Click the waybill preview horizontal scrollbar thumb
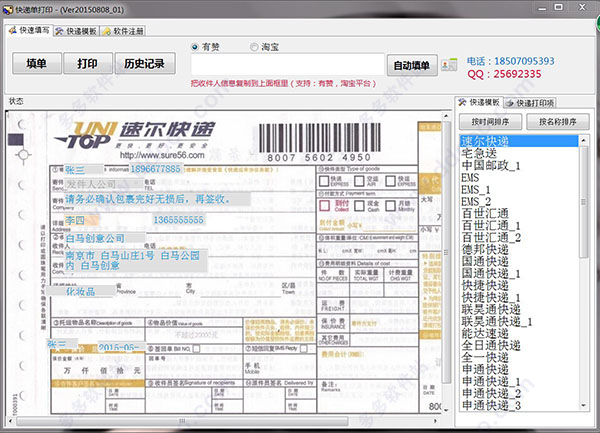The width and height of the screenshot is (600, 433). click(x=182, y=421)
